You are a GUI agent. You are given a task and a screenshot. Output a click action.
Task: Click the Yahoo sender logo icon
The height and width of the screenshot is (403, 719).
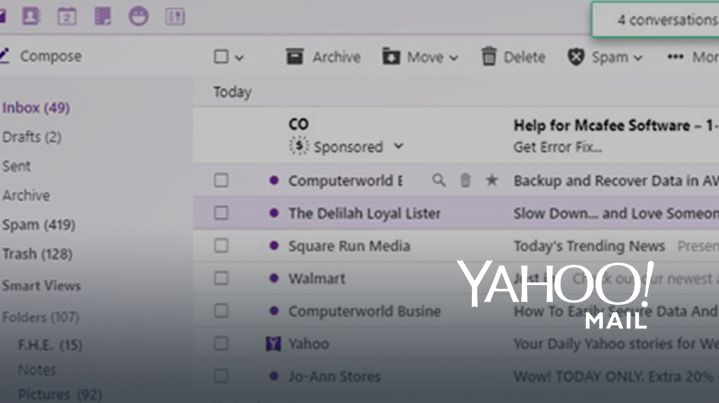click(x=273, y=343)
